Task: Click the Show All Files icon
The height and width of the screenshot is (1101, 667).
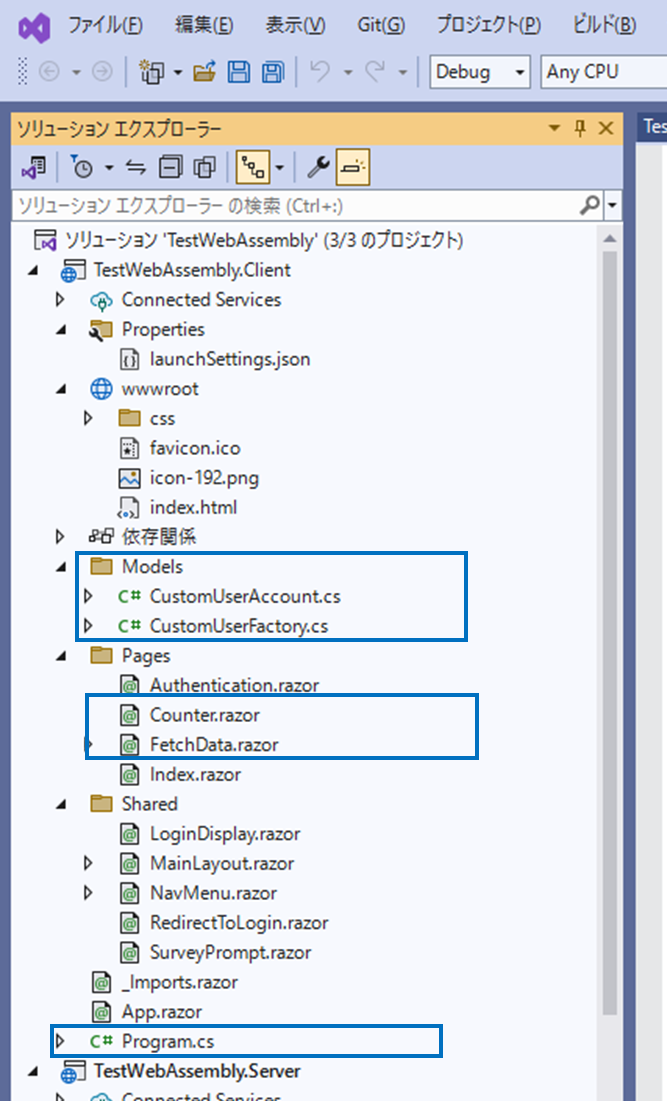Action: point(205,166)
